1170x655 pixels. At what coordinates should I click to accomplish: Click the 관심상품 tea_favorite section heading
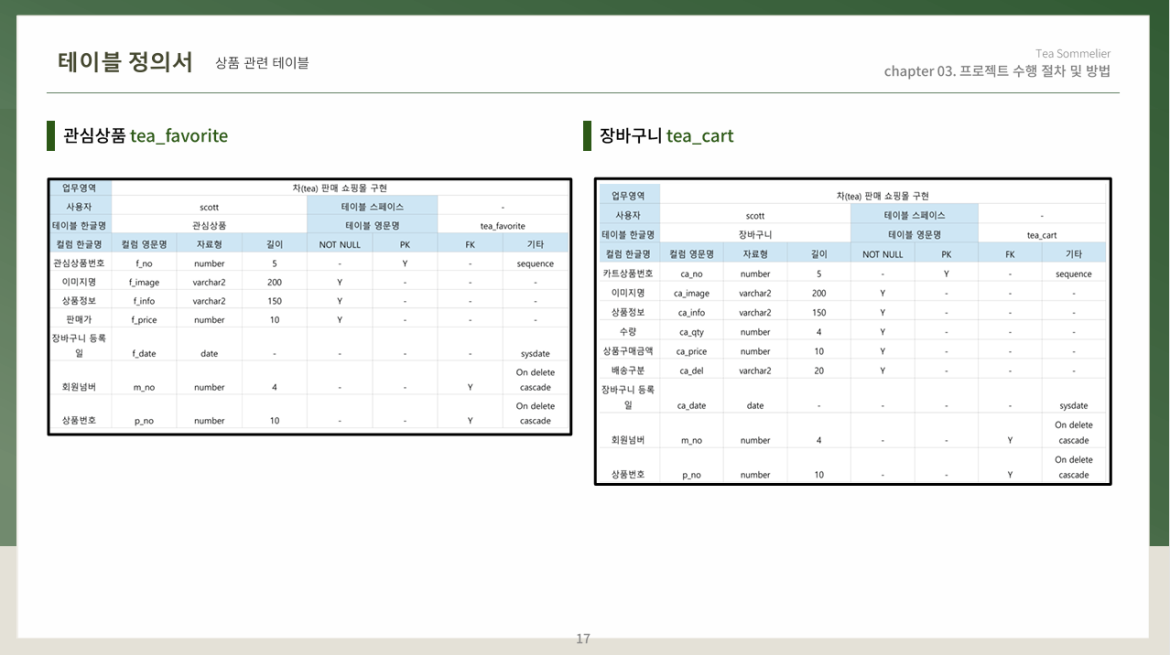pos(146,136)
